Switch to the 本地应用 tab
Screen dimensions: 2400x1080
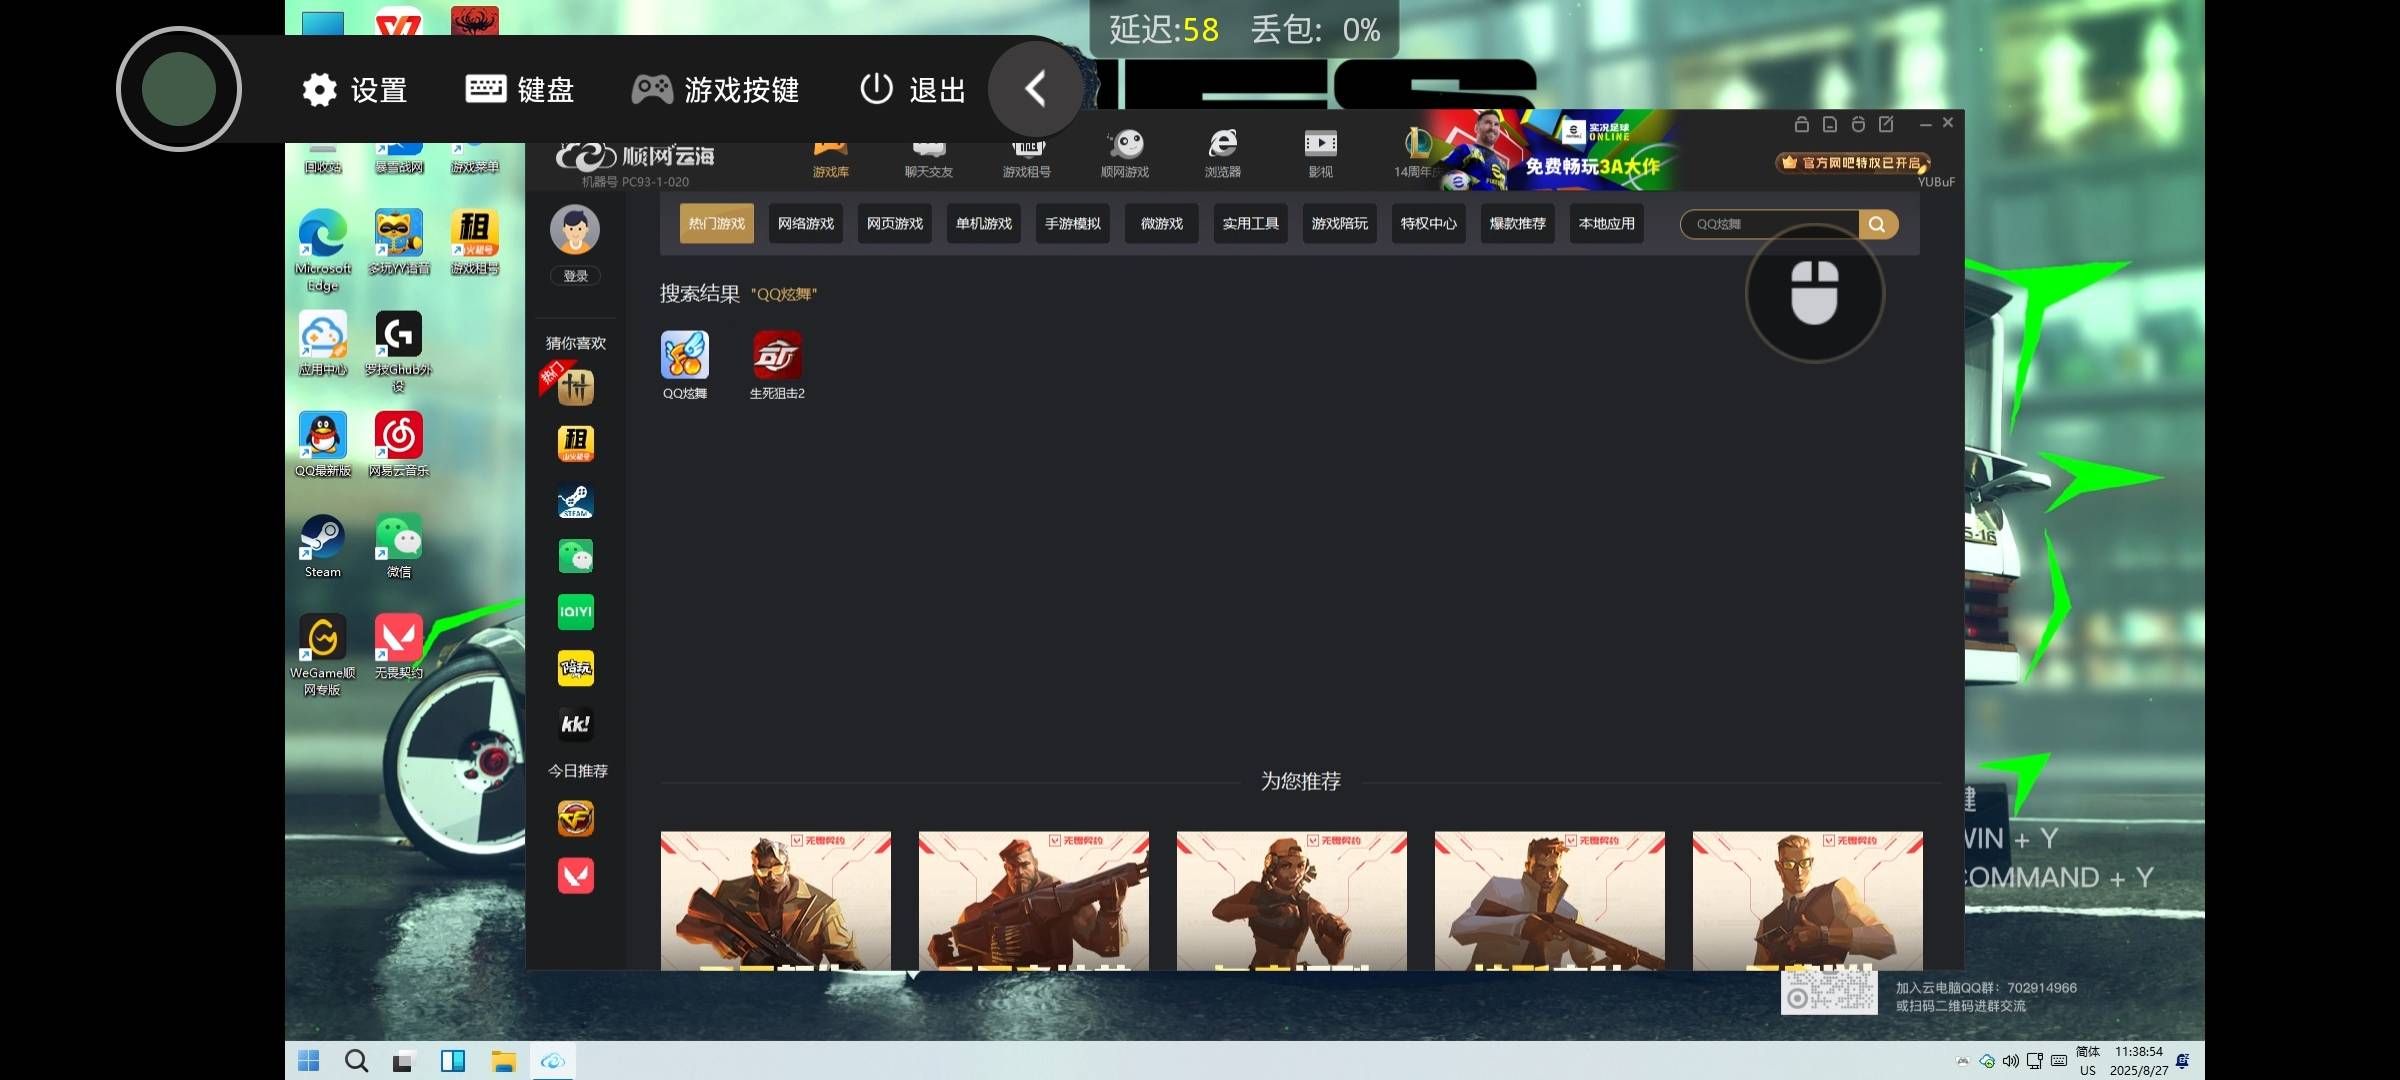coord(1607,224)
